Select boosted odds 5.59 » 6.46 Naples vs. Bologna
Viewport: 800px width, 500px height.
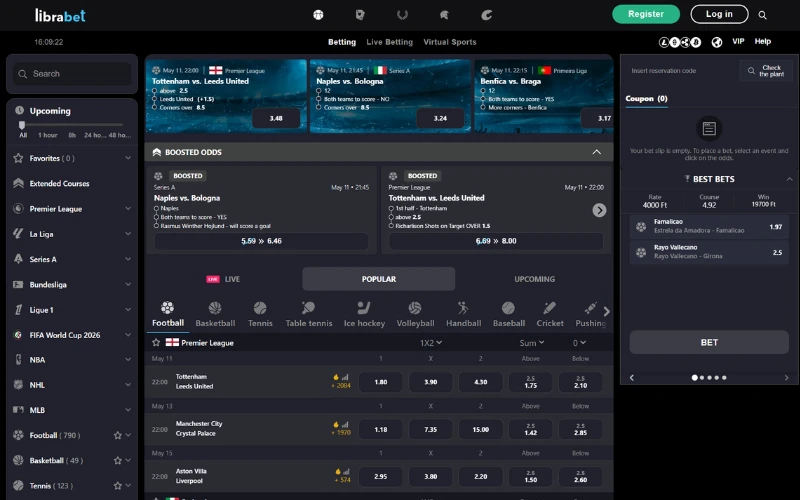pyautogui.click(x=261, y=241)
